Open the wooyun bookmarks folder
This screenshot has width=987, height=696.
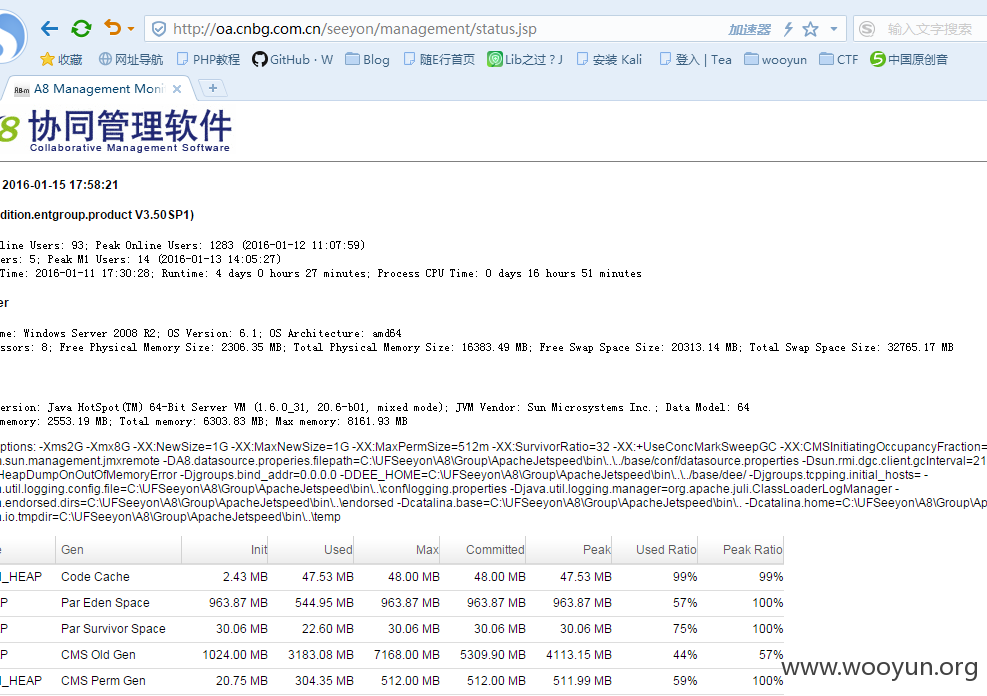(776, 59)
